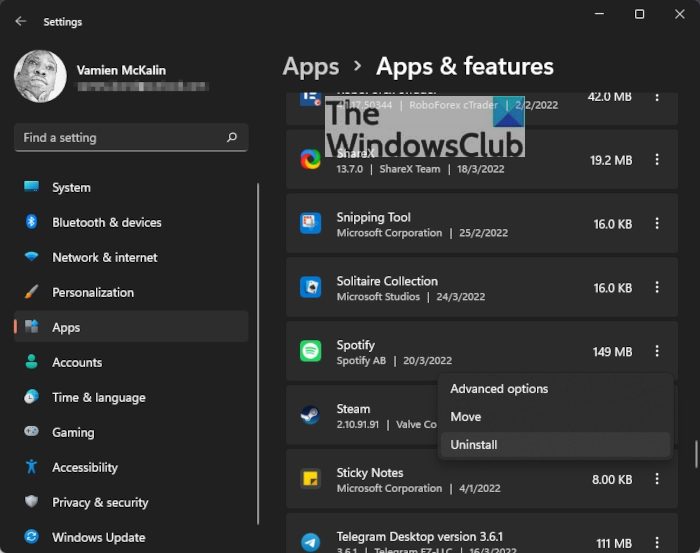
Task: Select Move in the context menu
Action: point(466,417)
